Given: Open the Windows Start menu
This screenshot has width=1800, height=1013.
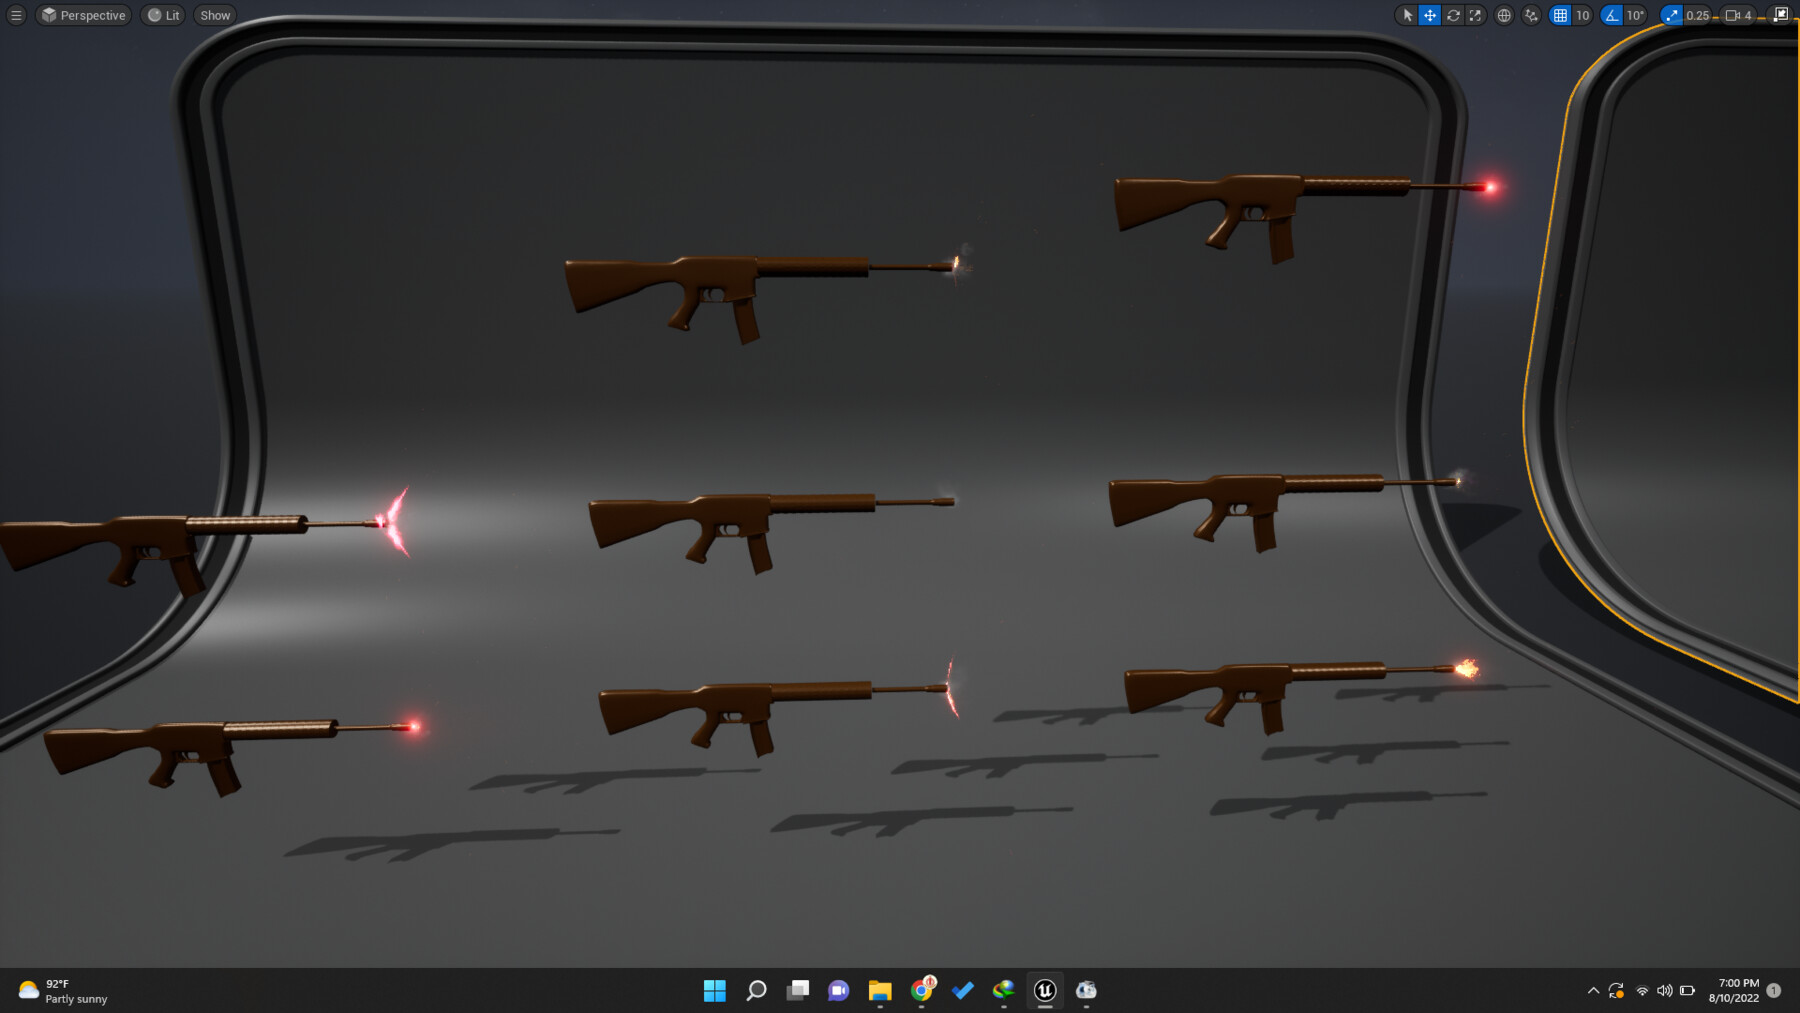Looking at the screenshot, I should click(714, 990).
